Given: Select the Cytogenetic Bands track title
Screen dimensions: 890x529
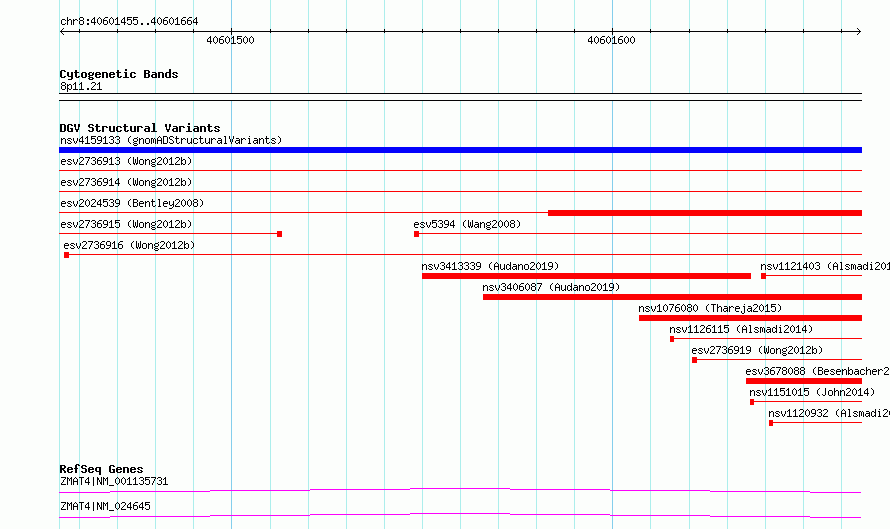Looking at the screenshot, I should click(119, 74).
